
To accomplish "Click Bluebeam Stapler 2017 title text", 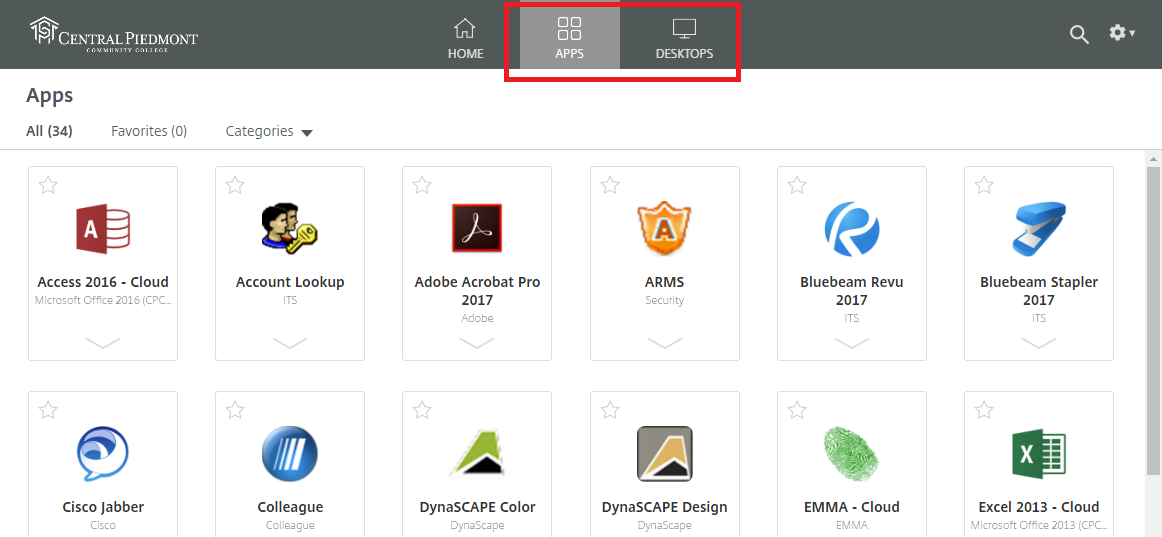I will tap(1039, 291).
